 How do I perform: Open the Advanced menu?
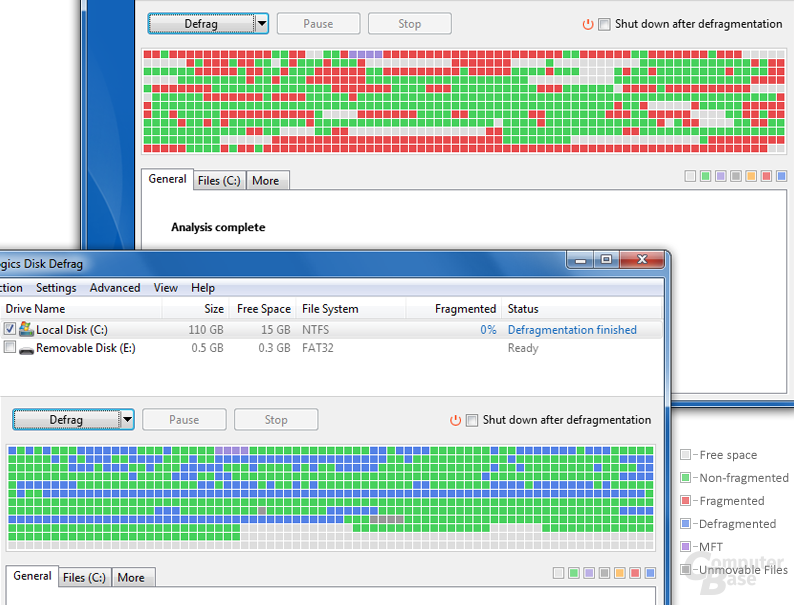pos(115,288)
